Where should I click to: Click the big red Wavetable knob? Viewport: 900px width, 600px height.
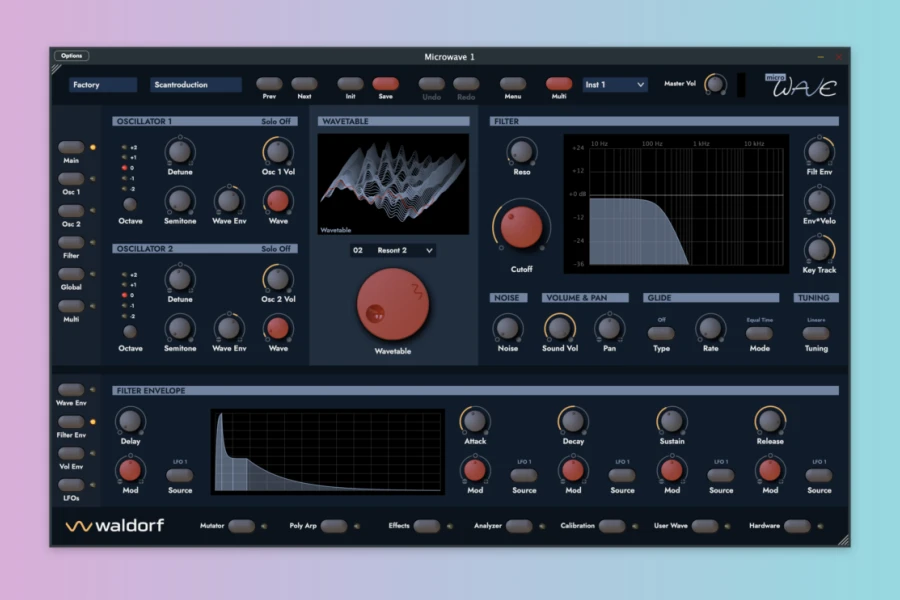[393, 304]
